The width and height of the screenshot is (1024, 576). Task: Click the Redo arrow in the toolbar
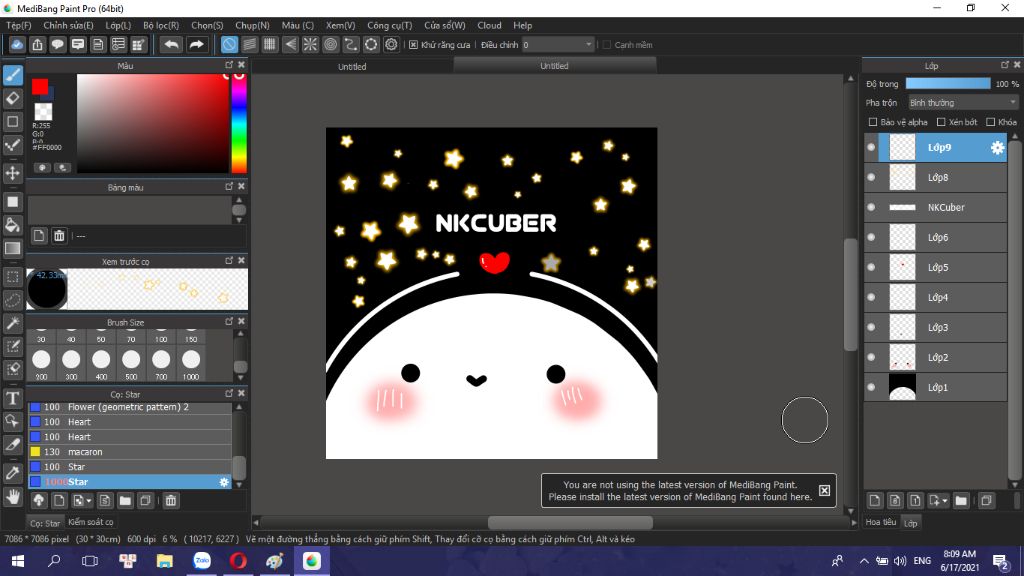click(196, 44)
